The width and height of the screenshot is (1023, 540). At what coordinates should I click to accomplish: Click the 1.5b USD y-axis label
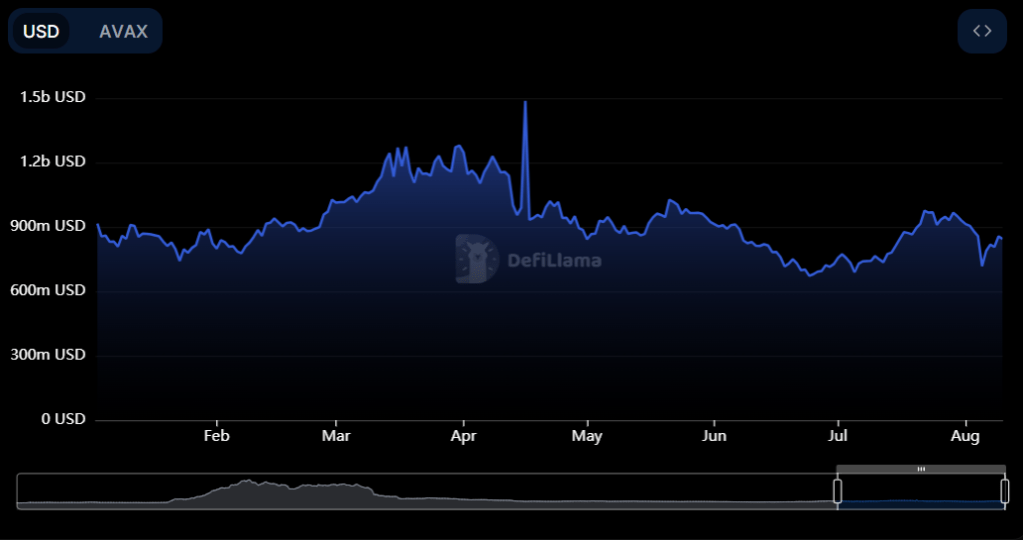pos(53,97)
